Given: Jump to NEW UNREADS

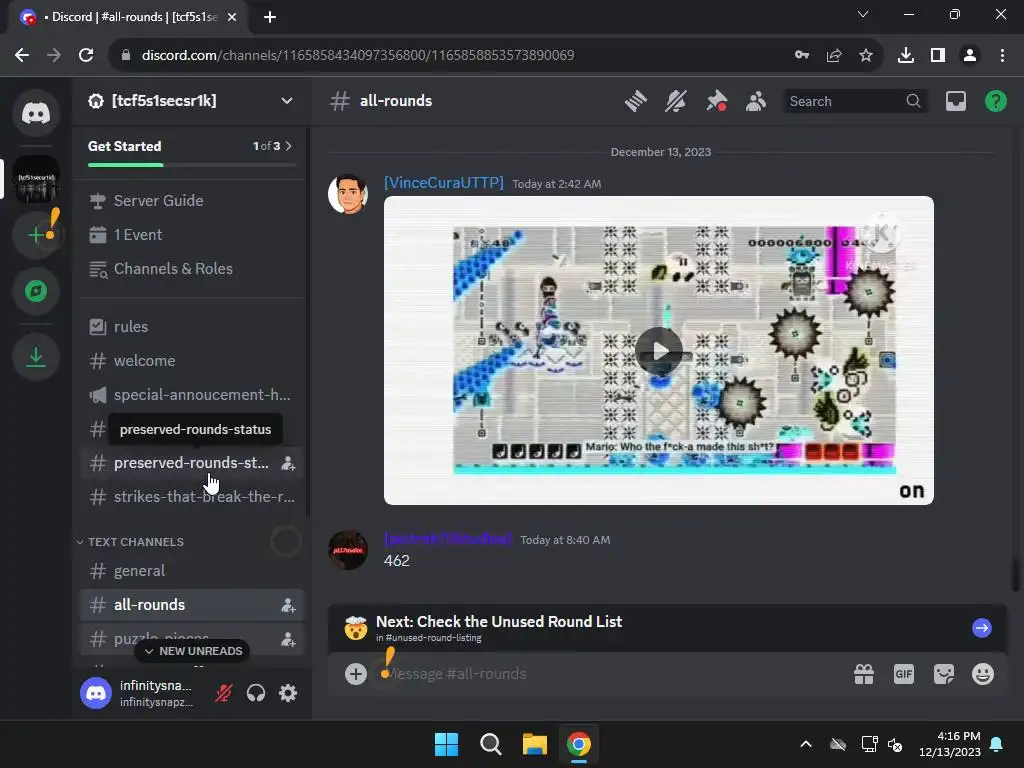Looking at the screenshot, I should pos(193,651).
